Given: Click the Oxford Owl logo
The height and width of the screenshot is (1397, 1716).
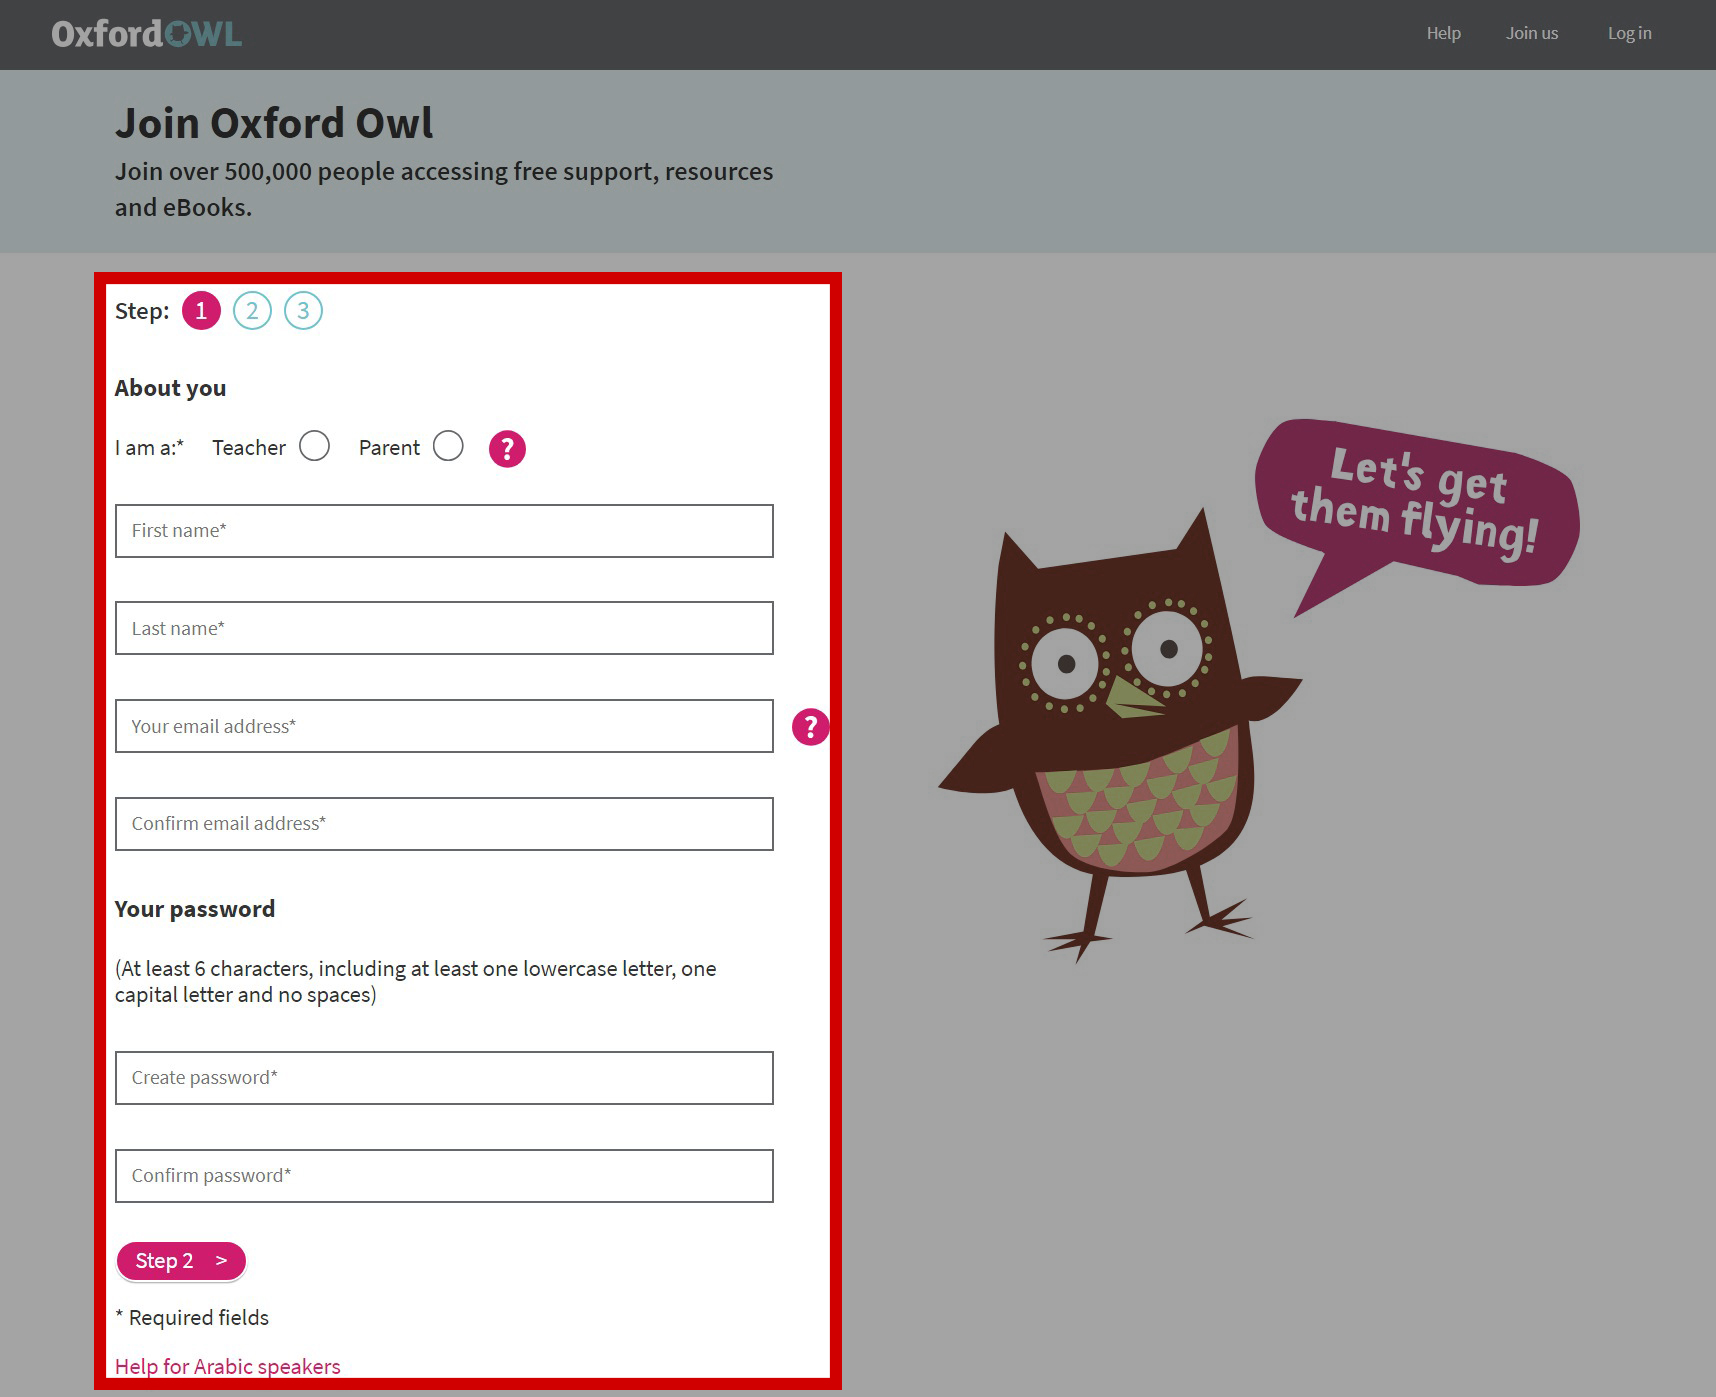Looking at the screenshot, I should click(x=147, y=34).
